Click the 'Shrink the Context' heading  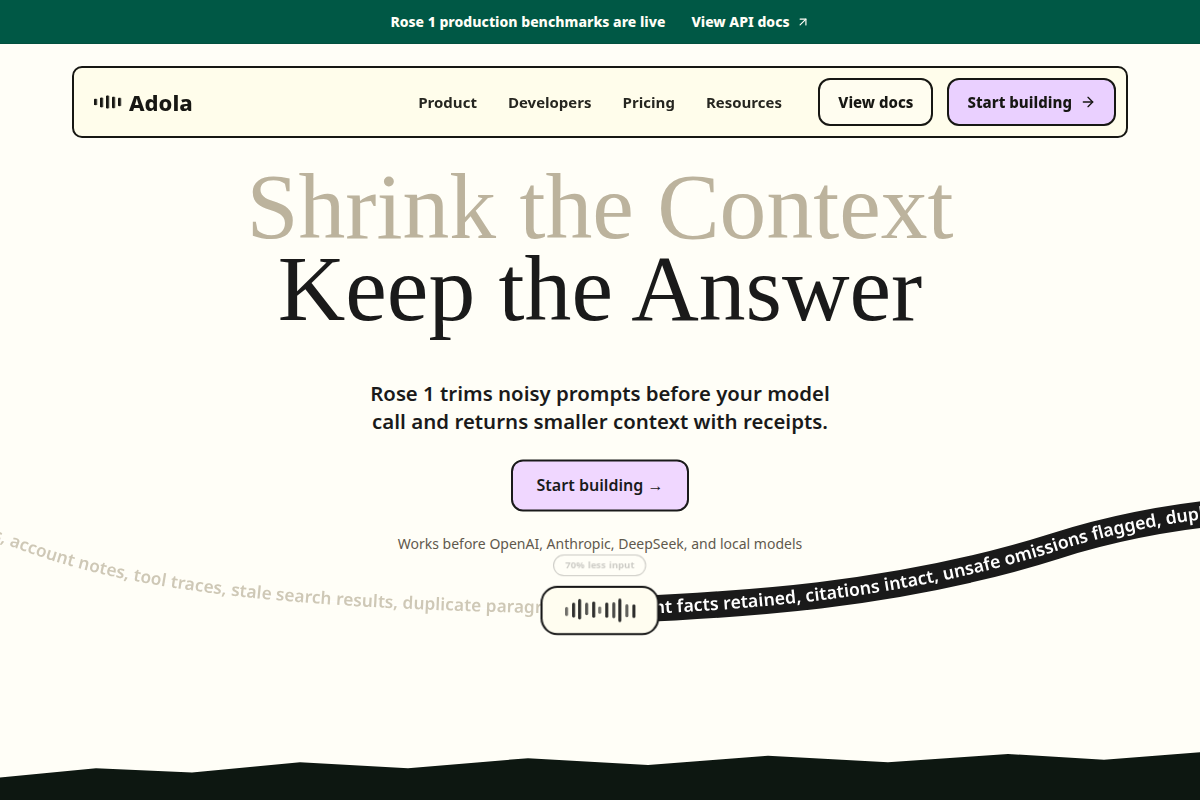600,208
